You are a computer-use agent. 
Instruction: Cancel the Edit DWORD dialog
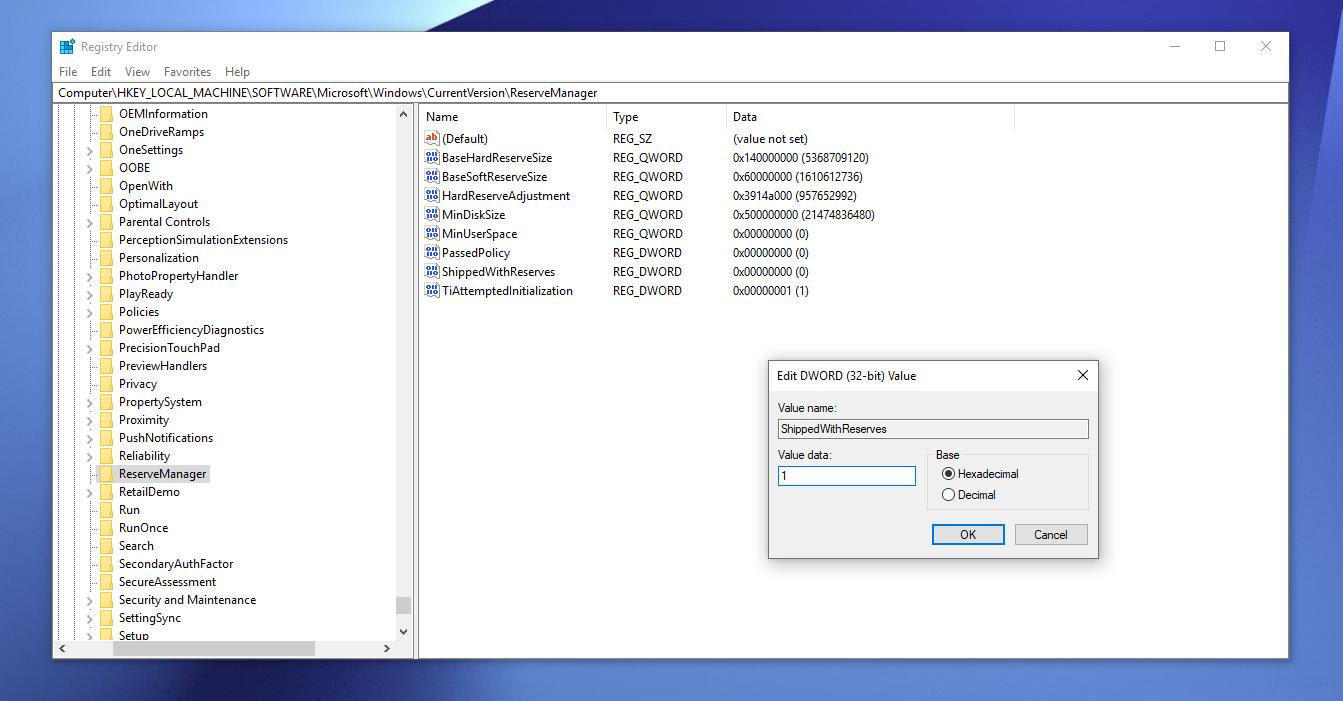tap(1050, 535)
